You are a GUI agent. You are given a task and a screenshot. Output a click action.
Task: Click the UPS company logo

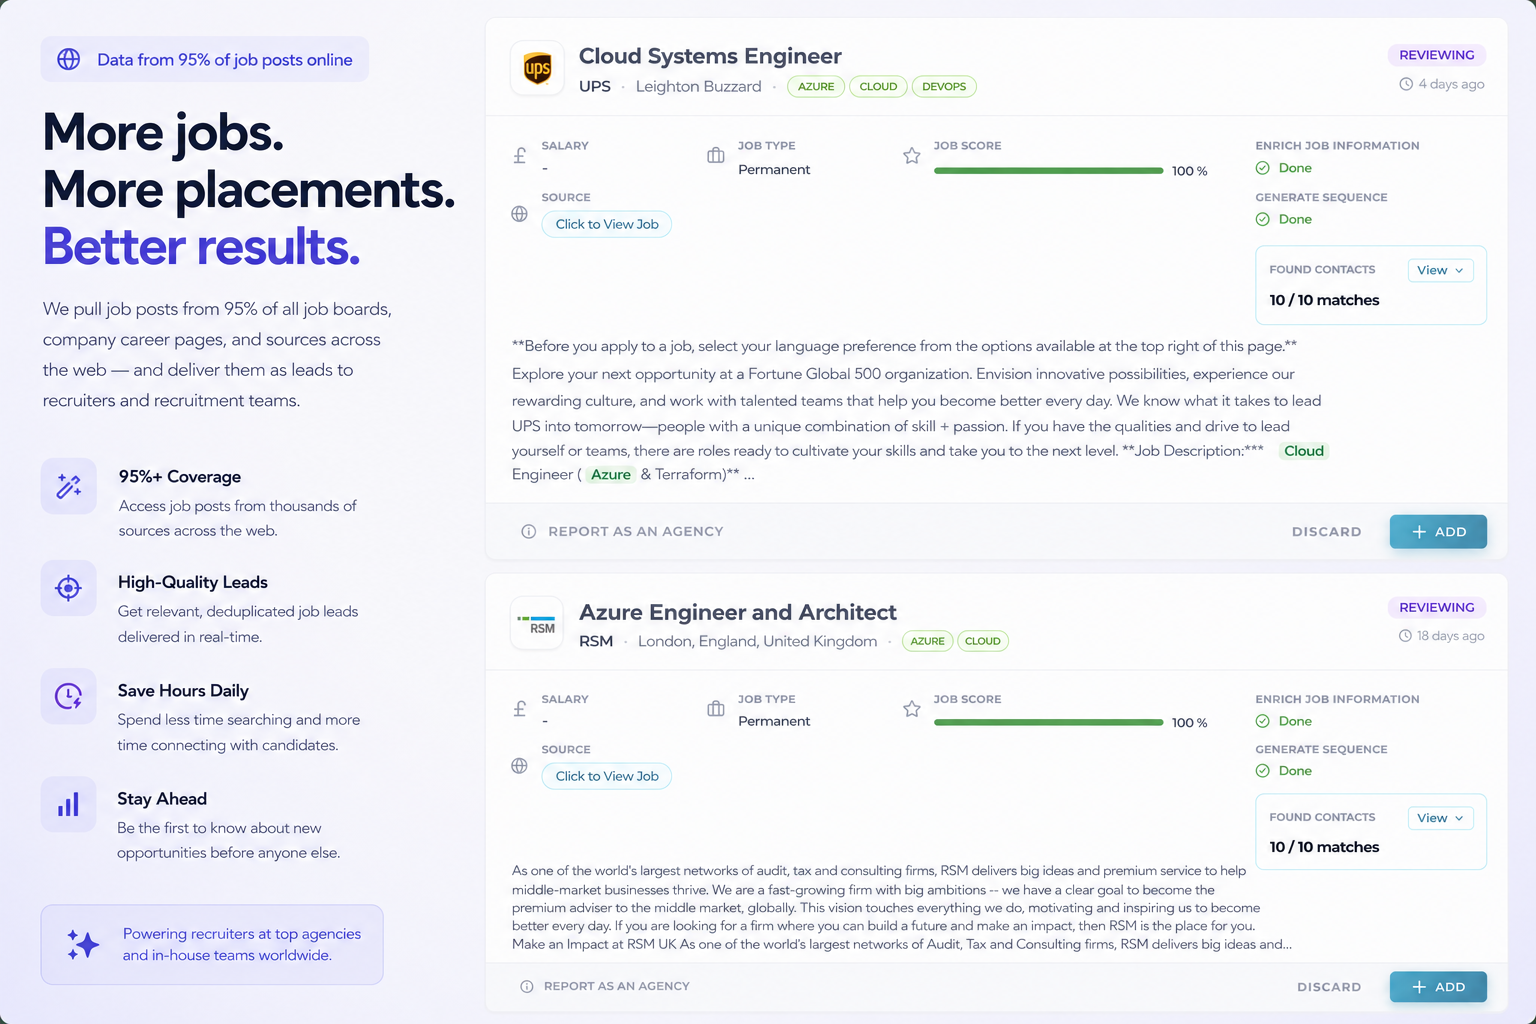click(537, 68)
